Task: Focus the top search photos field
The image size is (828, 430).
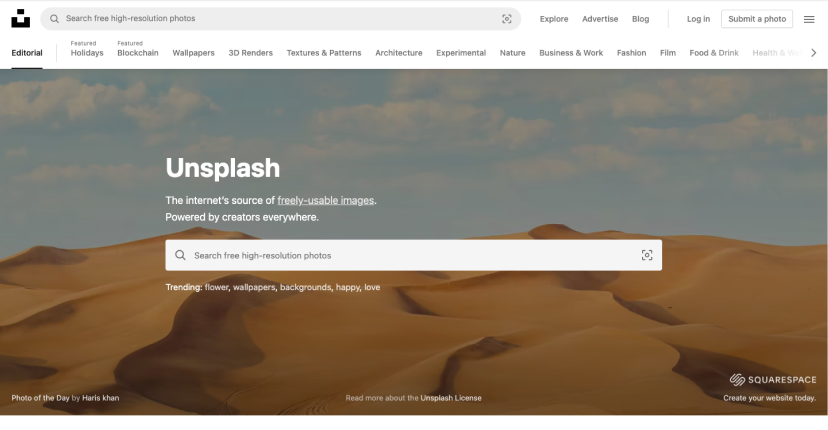Action: point(280,18)
